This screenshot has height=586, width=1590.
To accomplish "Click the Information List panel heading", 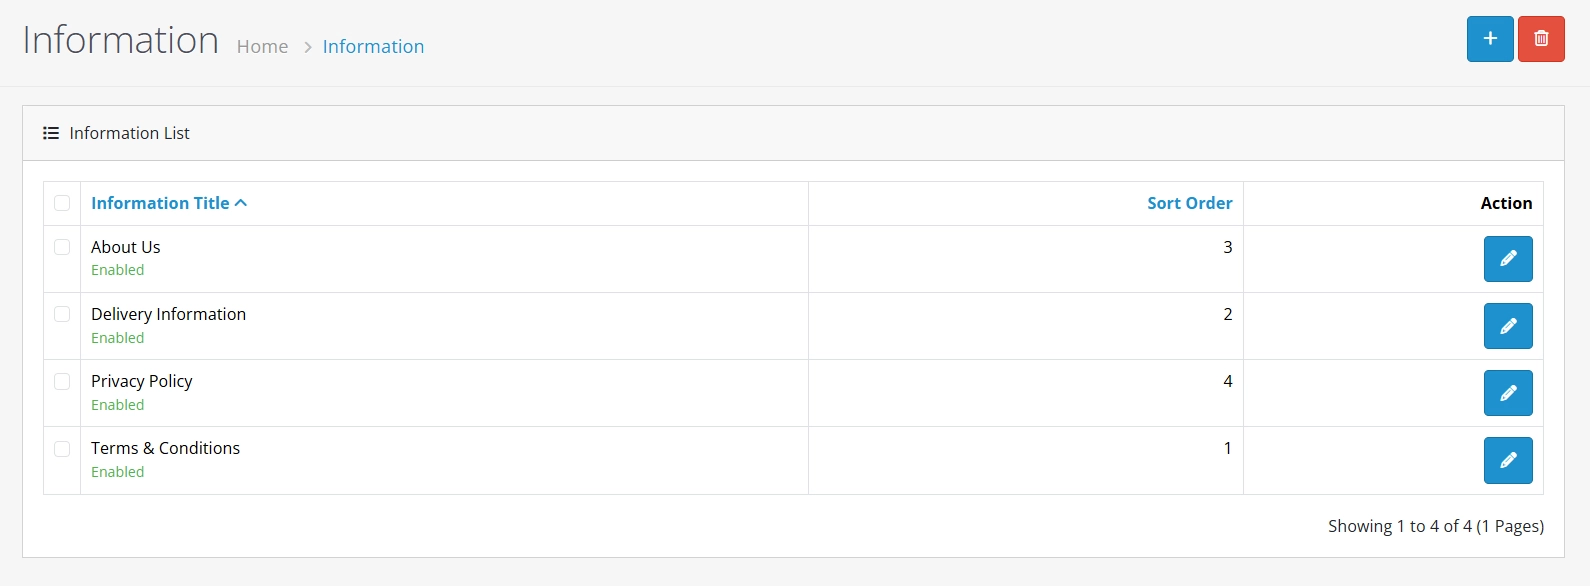I will [x=129, y=133].
